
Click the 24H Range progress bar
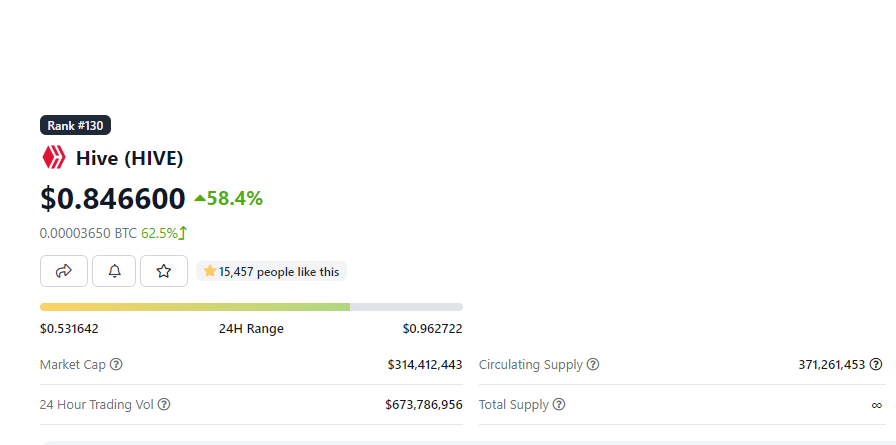coord(251,307)
